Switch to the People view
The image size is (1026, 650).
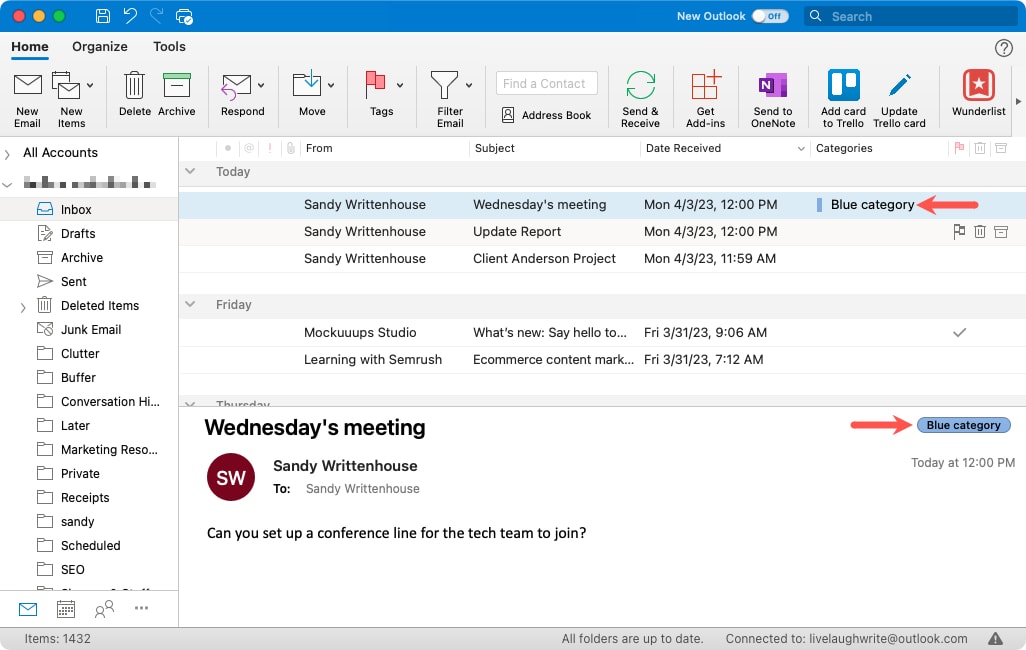104,608
